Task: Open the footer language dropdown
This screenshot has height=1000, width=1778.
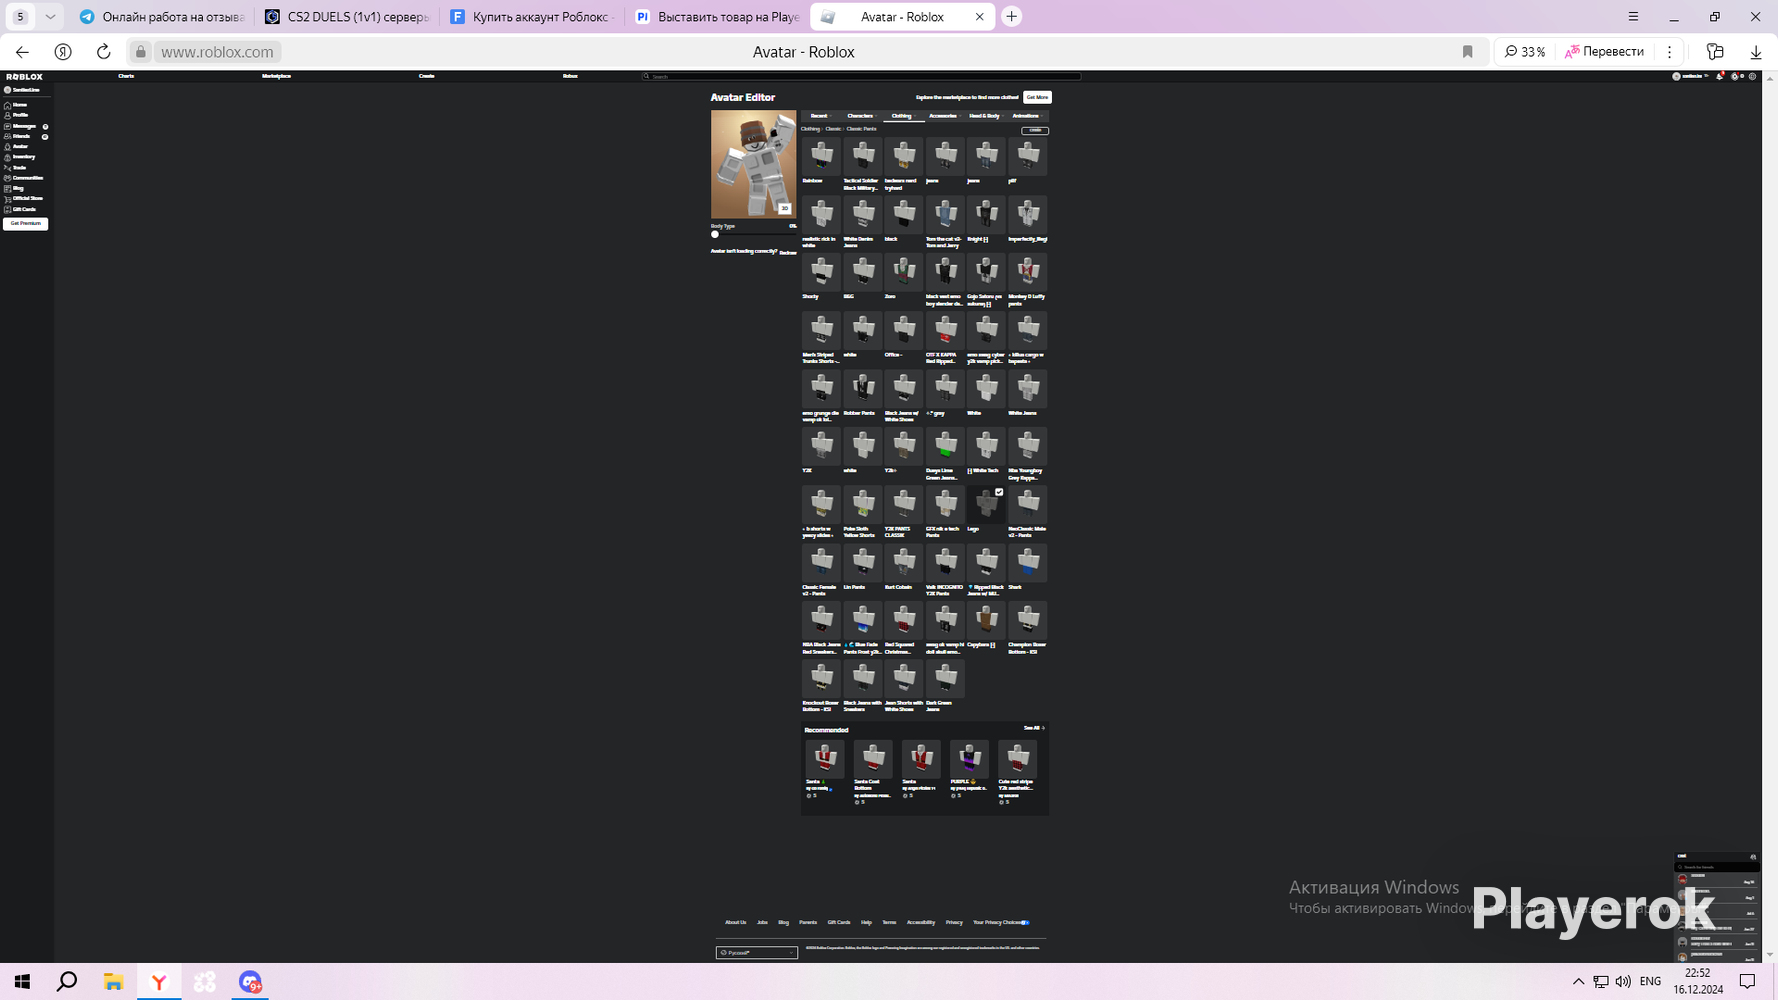Action: 757,953
